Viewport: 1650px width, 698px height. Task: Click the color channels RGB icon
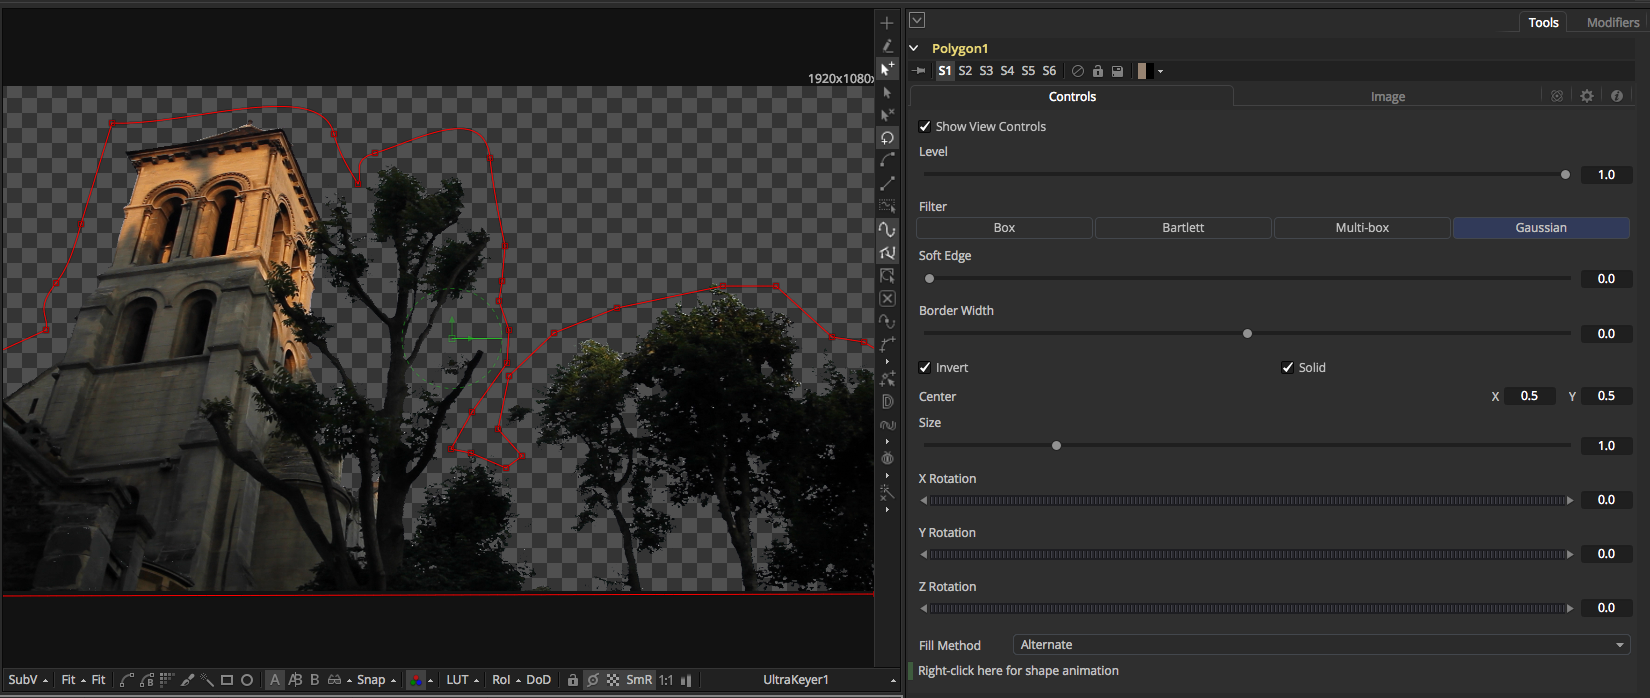click(x=416, y=680)
